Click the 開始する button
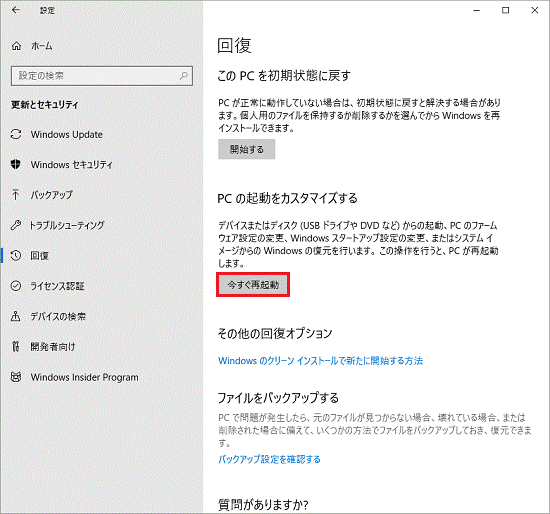This screenshot has width=550, height=514. (x=247, y=149)
